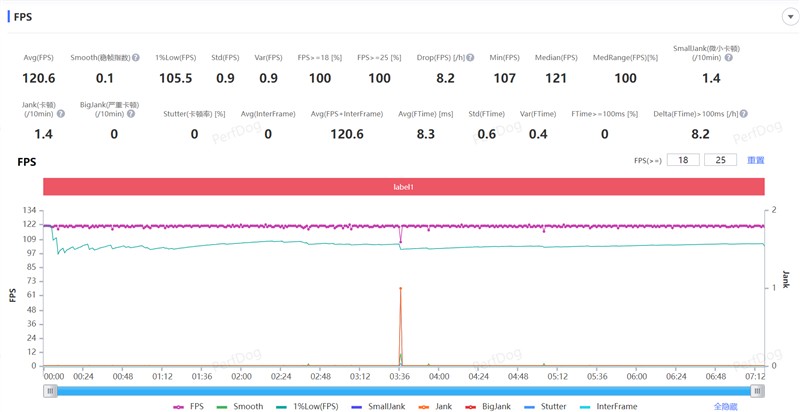Click the left handle of time range slider
This screenshot has height=412, width=800.
[50, 391]
